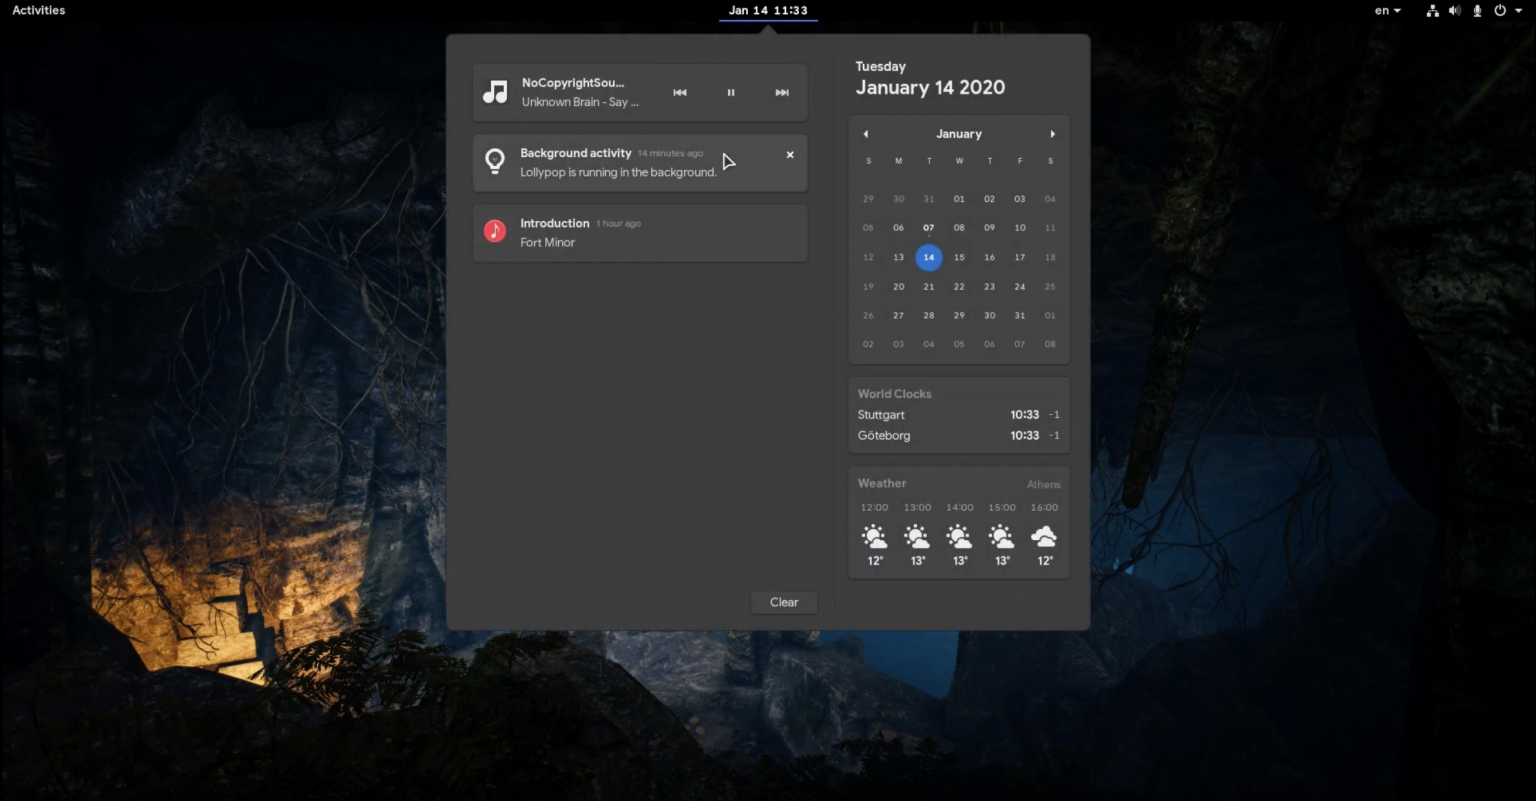The height and width of the screenshot is (801, 1536).
Task: Go back to the previous track
Action: pyautogui.click(x=680, y=93)
